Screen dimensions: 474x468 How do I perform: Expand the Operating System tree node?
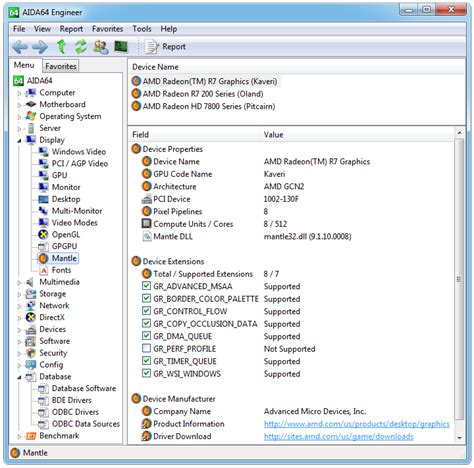[x=19, y=117]
